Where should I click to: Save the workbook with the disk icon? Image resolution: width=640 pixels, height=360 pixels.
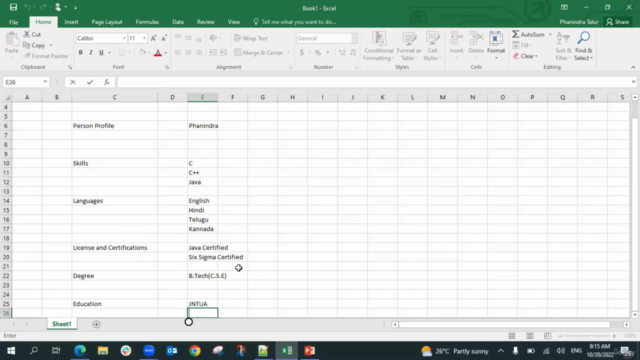point(13,7)
